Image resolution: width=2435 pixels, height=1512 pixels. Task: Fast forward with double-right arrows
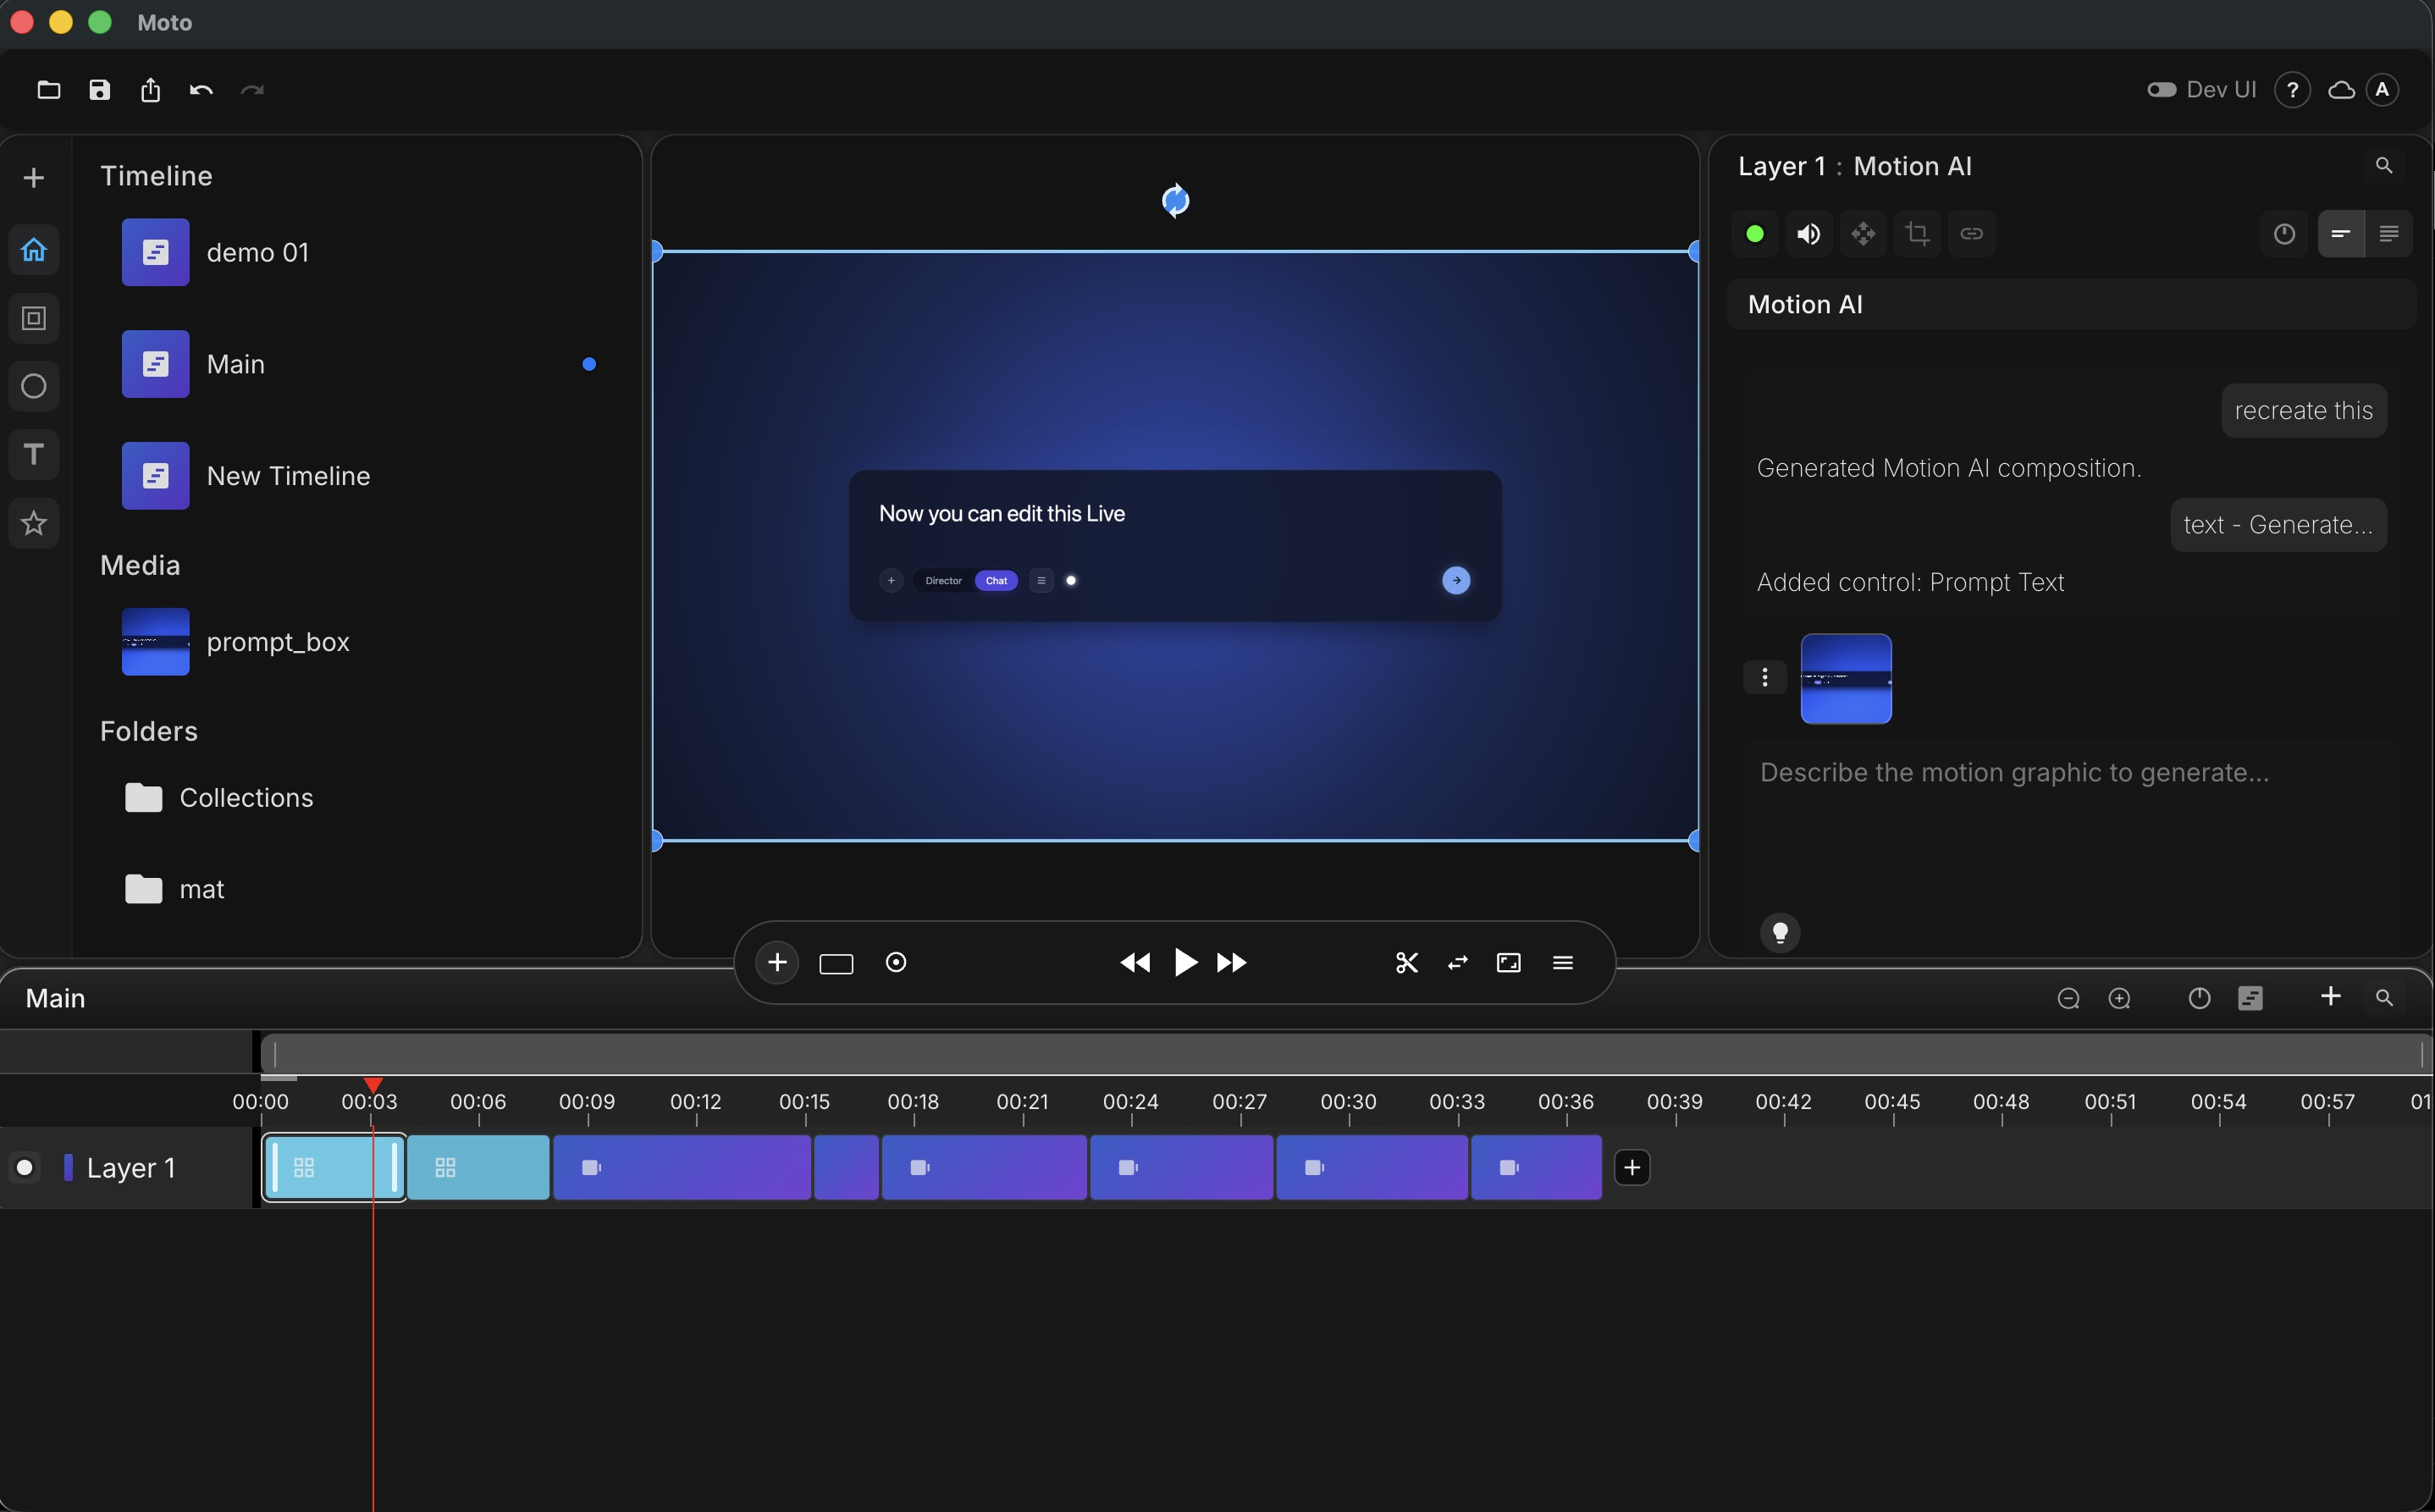(x=1232, y=963)
